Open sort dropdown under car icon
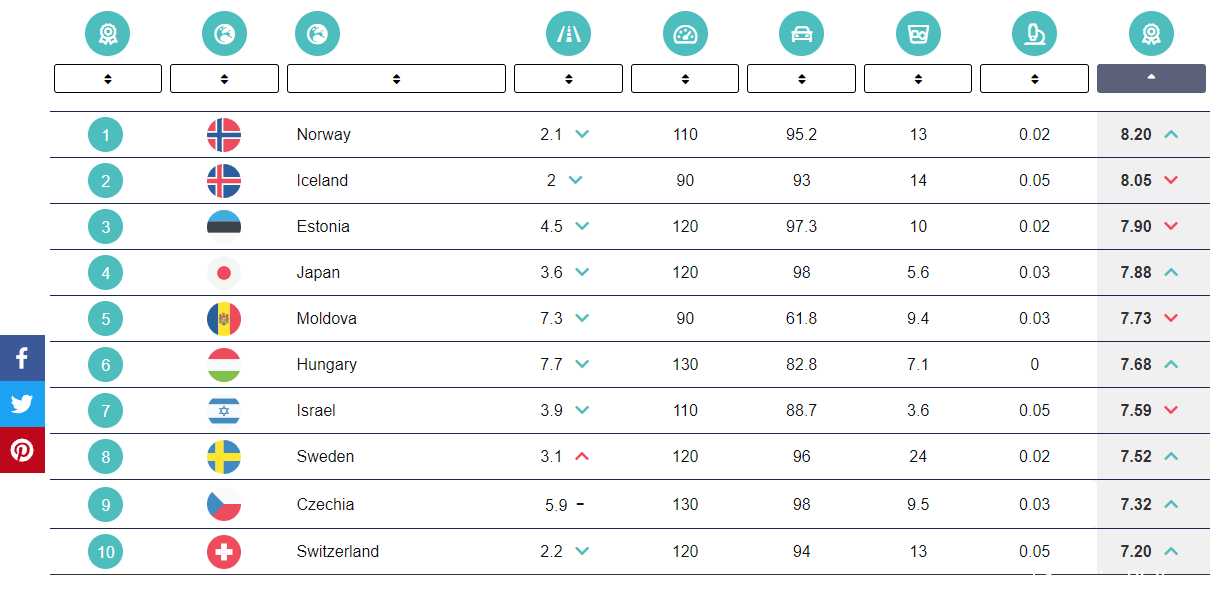 click(801, 79)
